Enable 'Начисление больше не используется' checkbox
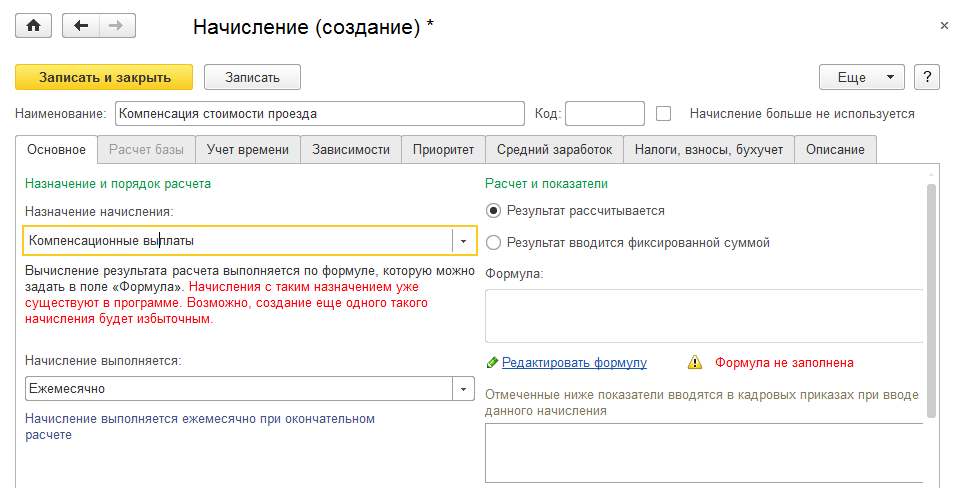954x488 pixels. [x=663, y=113]
